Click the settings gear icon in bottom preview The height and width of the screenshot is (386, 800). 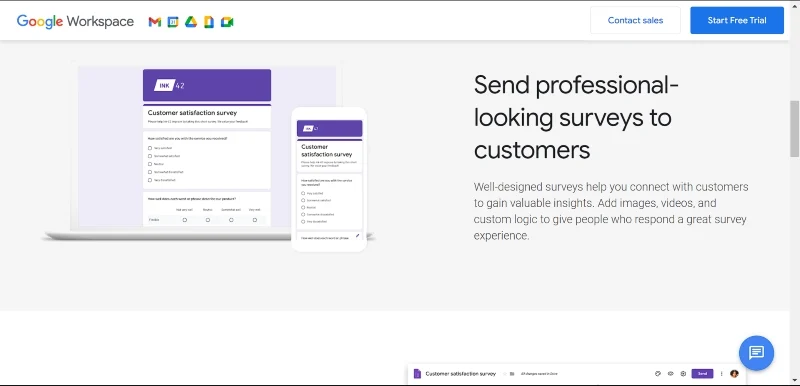click(683, 374)
